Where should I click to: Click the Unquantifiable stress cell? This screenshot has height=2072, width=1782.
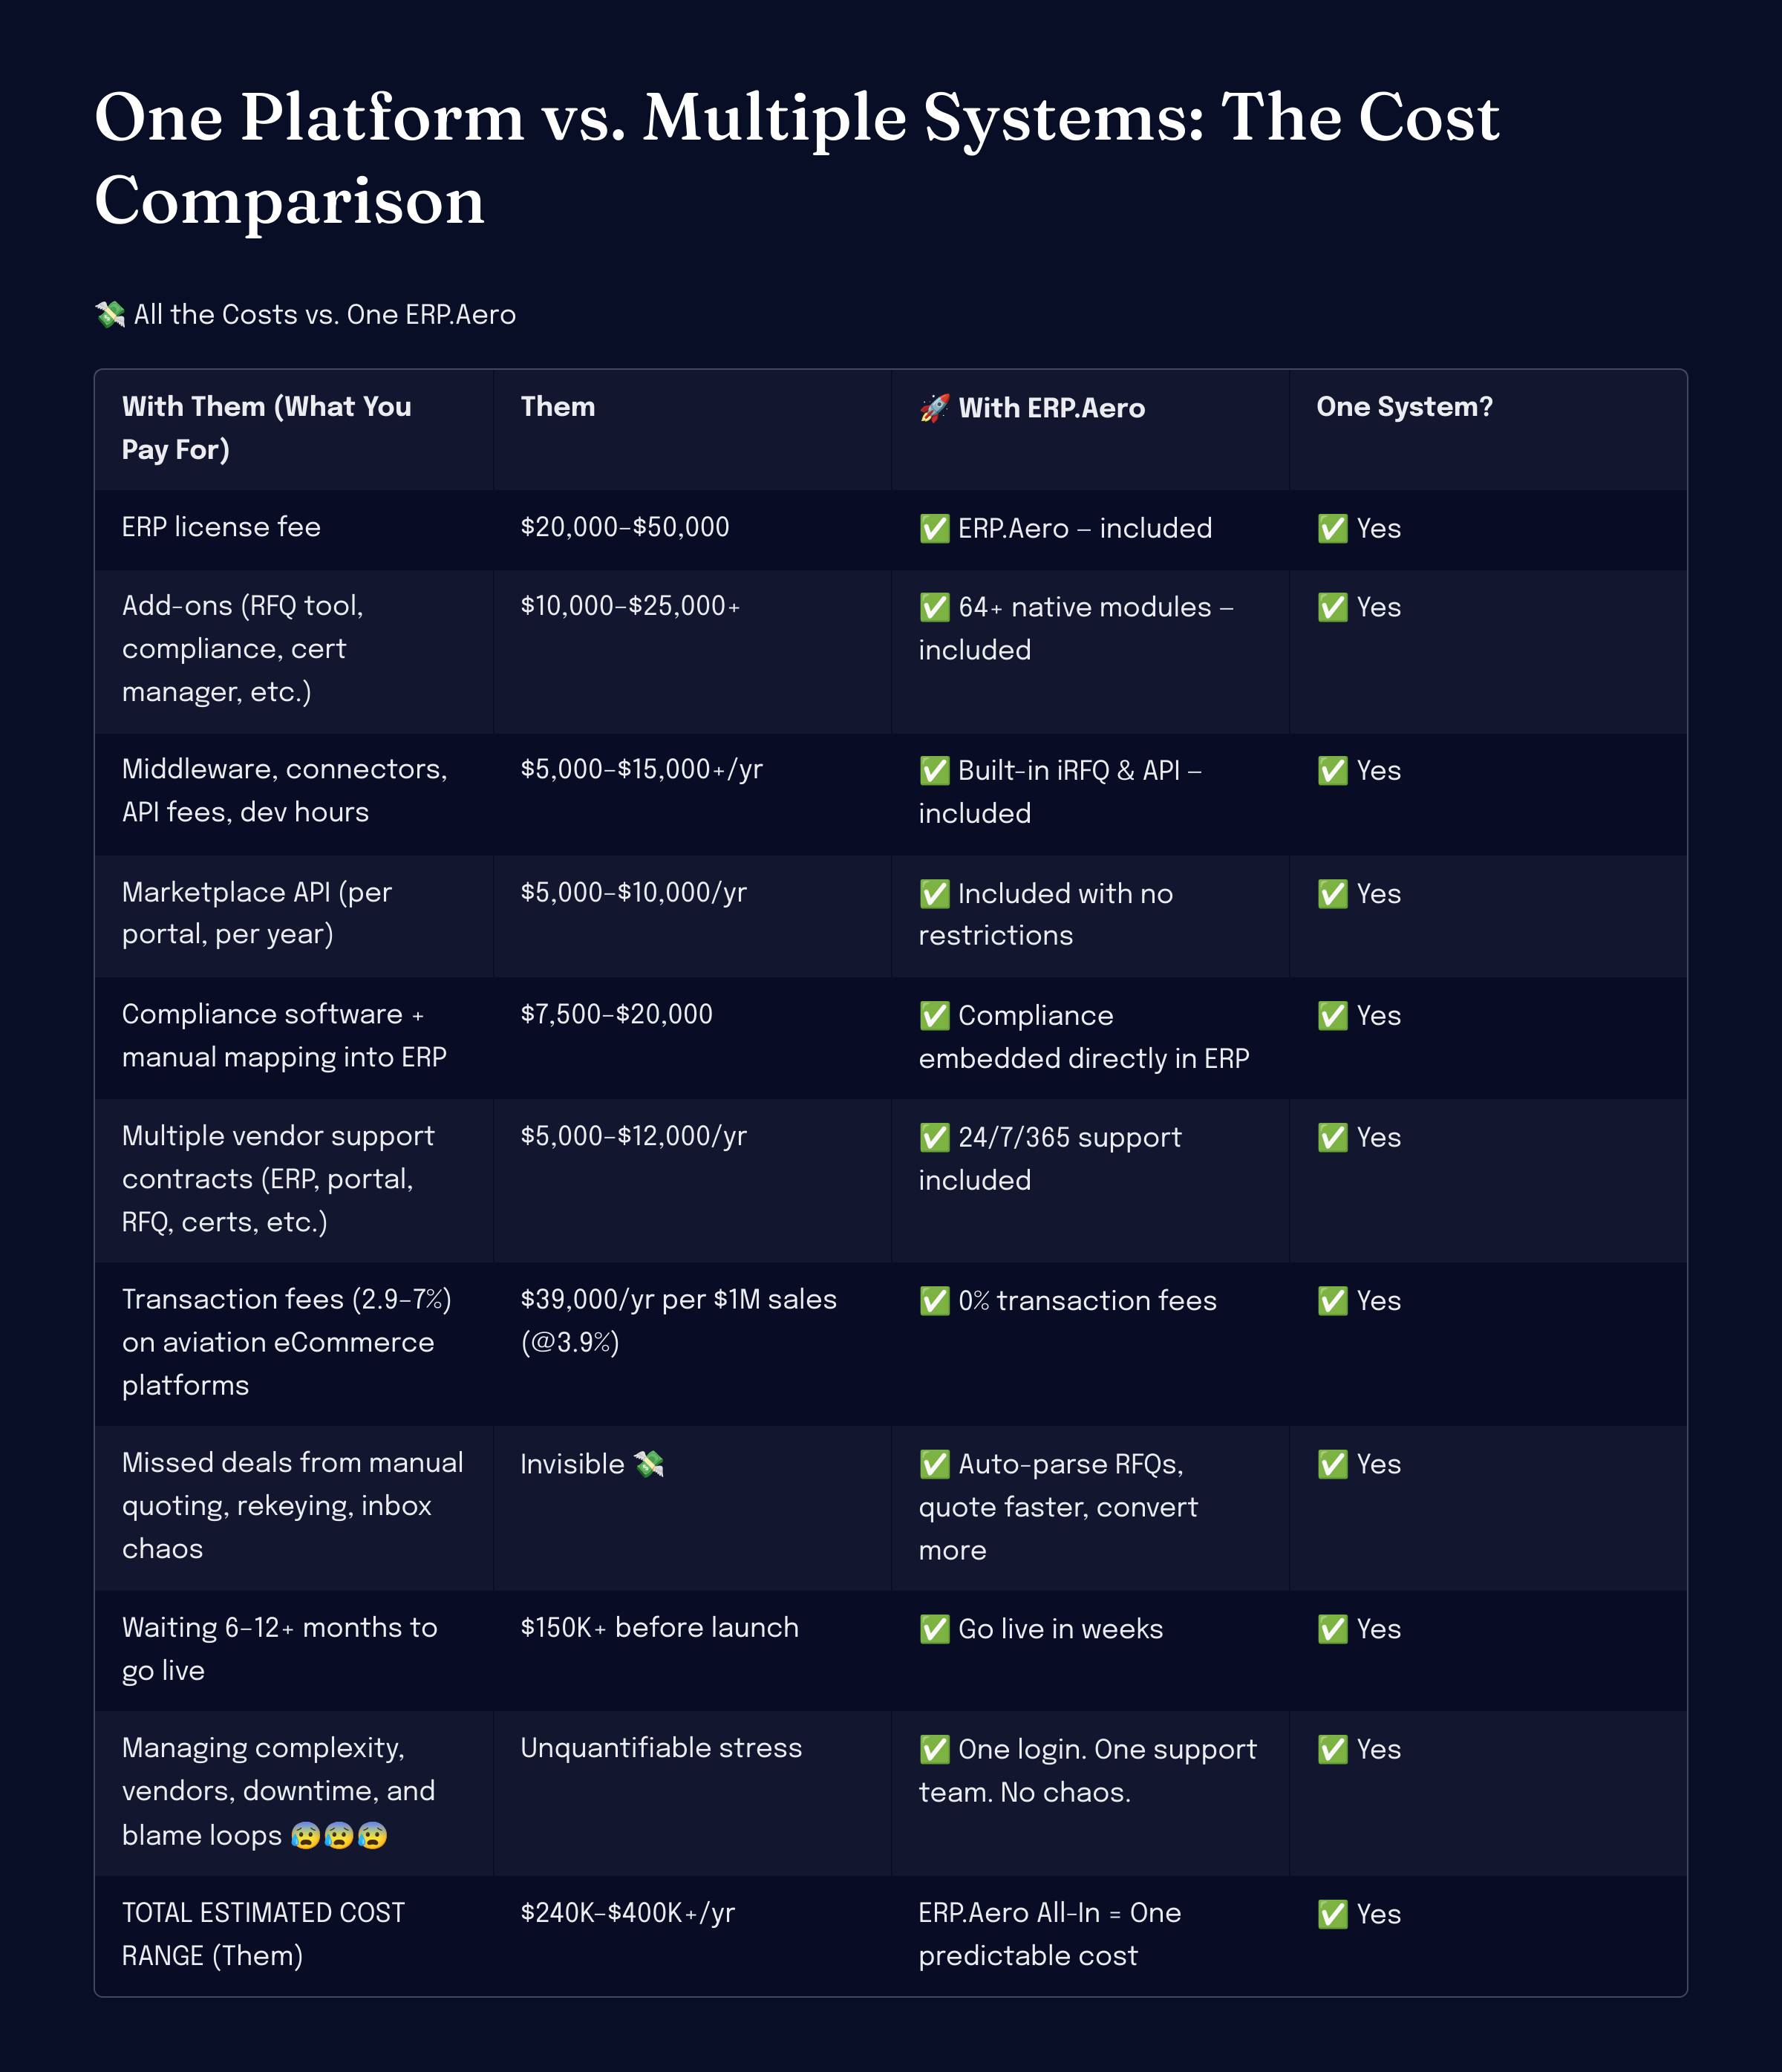[661, 1748]
